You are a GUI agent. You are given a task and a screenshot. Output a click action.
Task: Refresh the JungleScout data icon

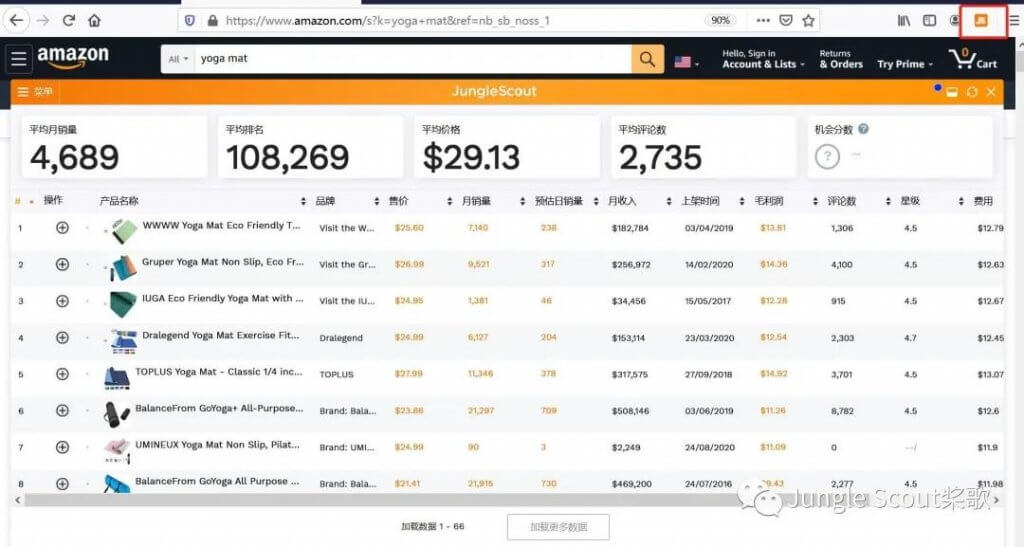[x=972, y=92]
